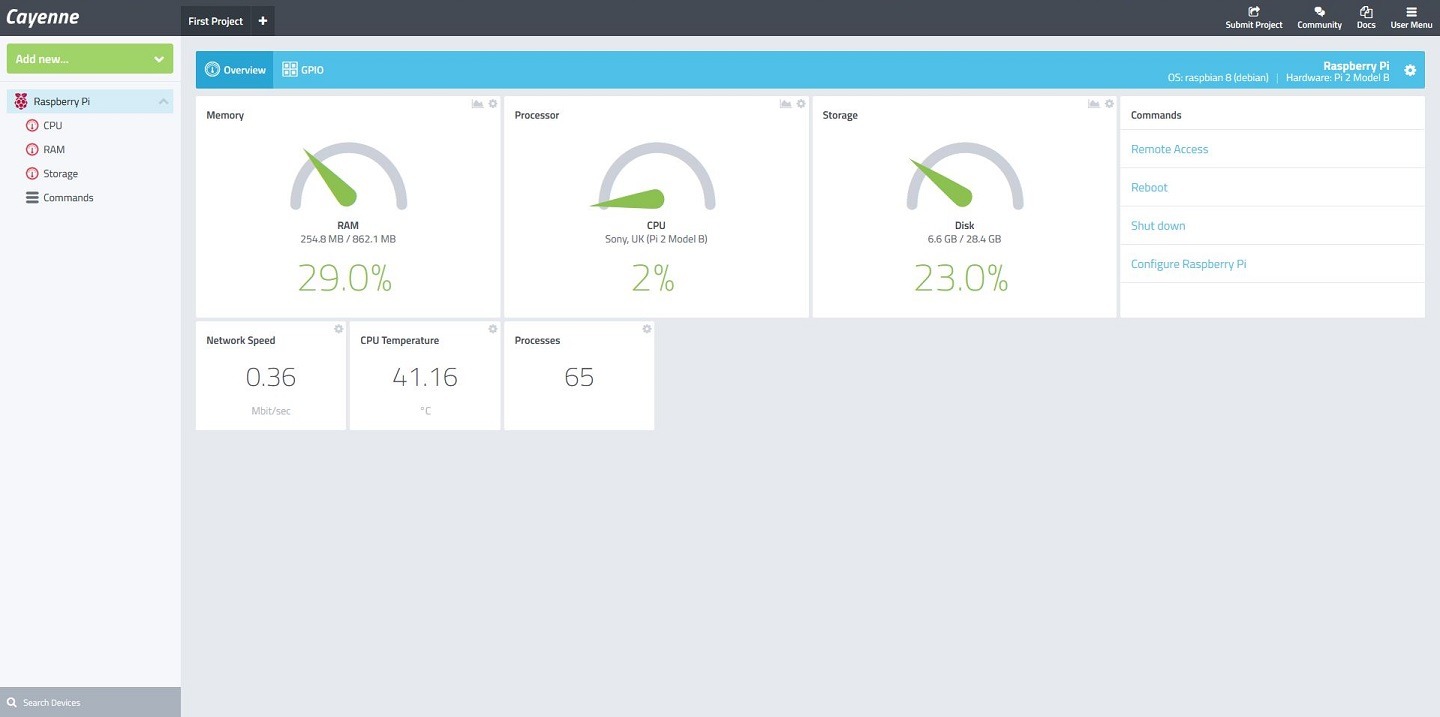Open Network Speed widget settings gear
Viewport: 1440px width, 717px height.
coord(339,329)
